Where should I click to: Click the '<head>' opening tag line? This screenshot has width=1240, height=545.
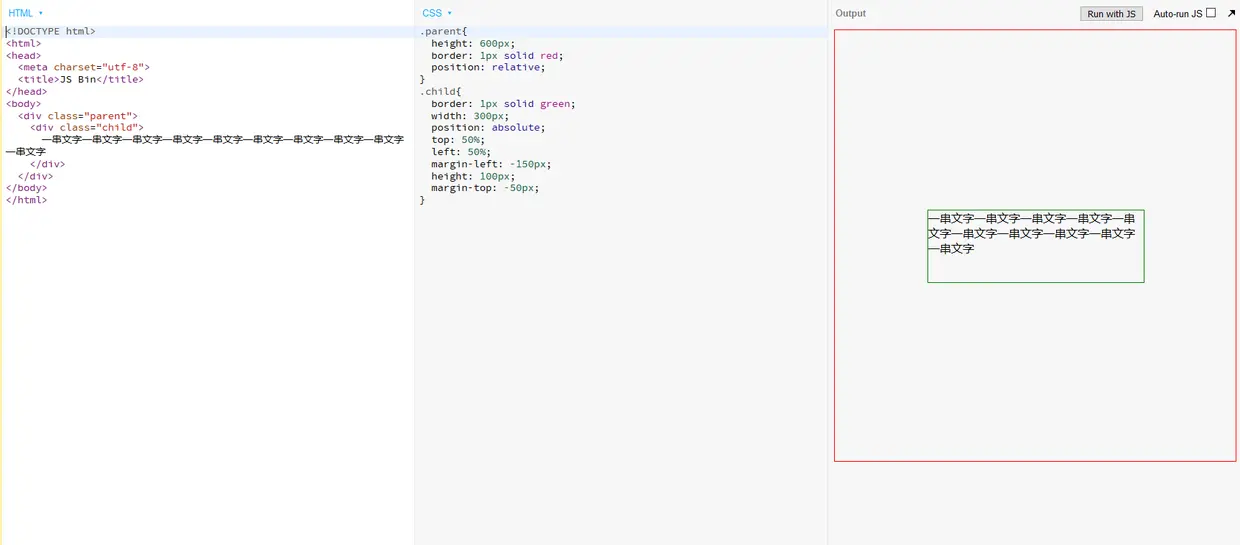[24, 55]
